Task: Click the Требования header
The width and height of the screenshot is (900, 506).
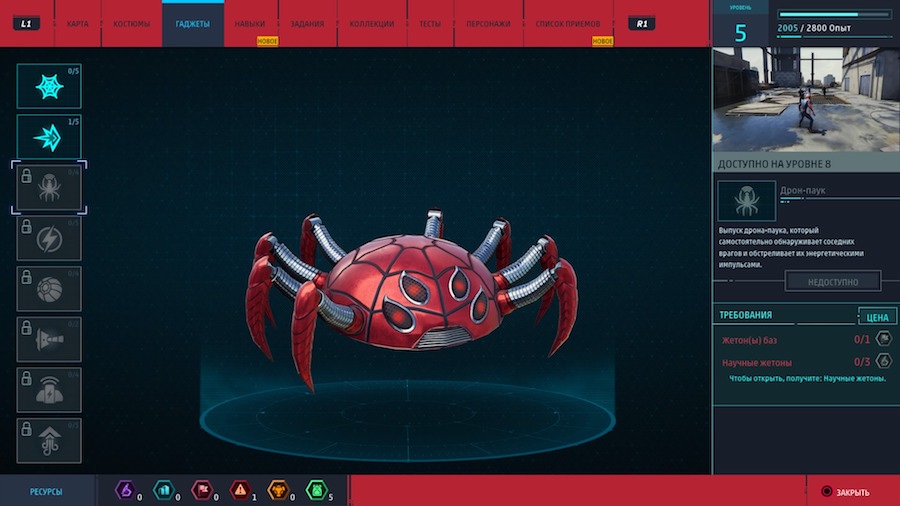Action: [745, 315]
